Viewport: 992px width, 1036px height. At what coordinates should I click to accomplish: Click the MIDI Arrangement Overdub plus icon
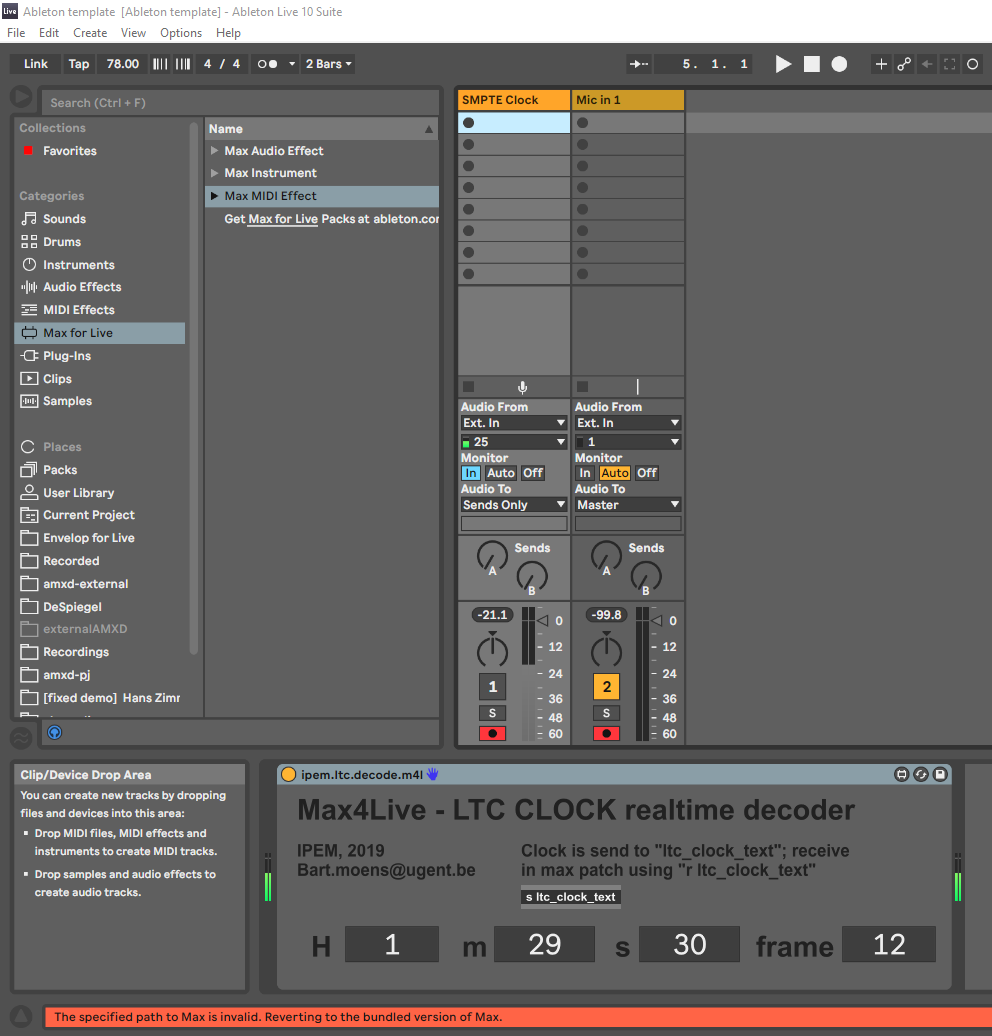[x=881, y=64]
